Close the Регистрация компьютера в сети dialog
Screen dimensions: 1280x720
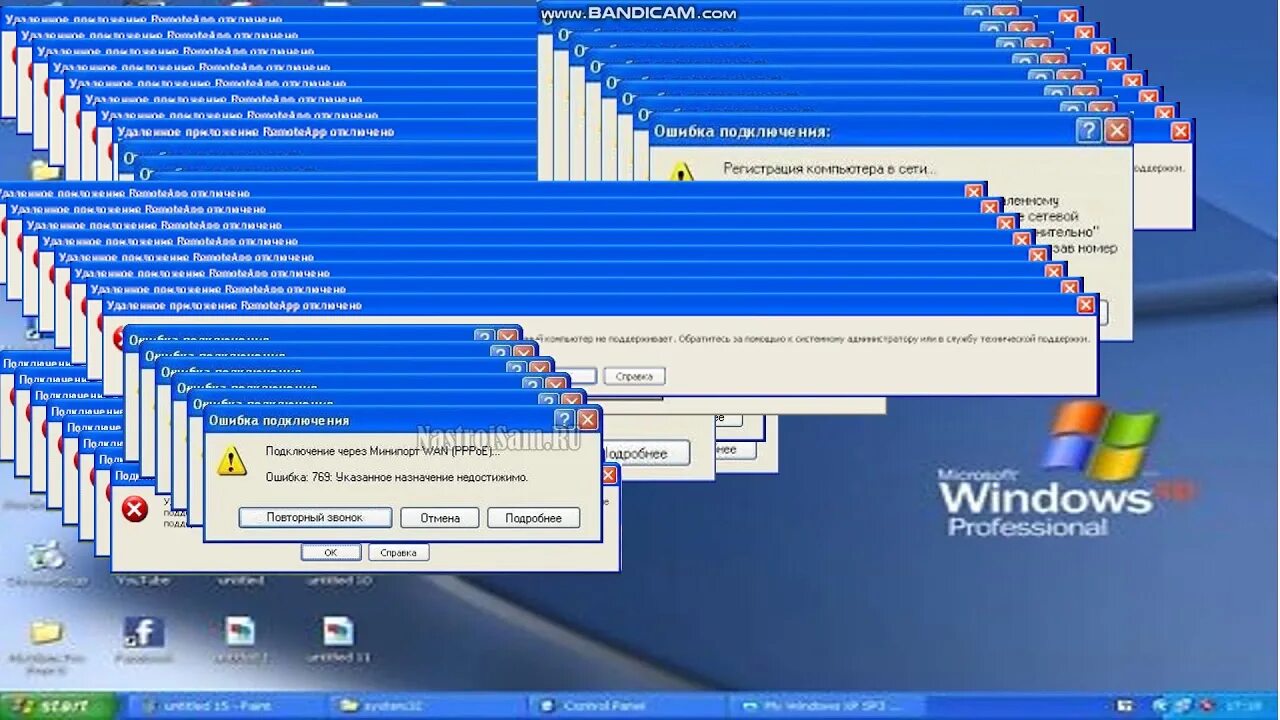1117,131
